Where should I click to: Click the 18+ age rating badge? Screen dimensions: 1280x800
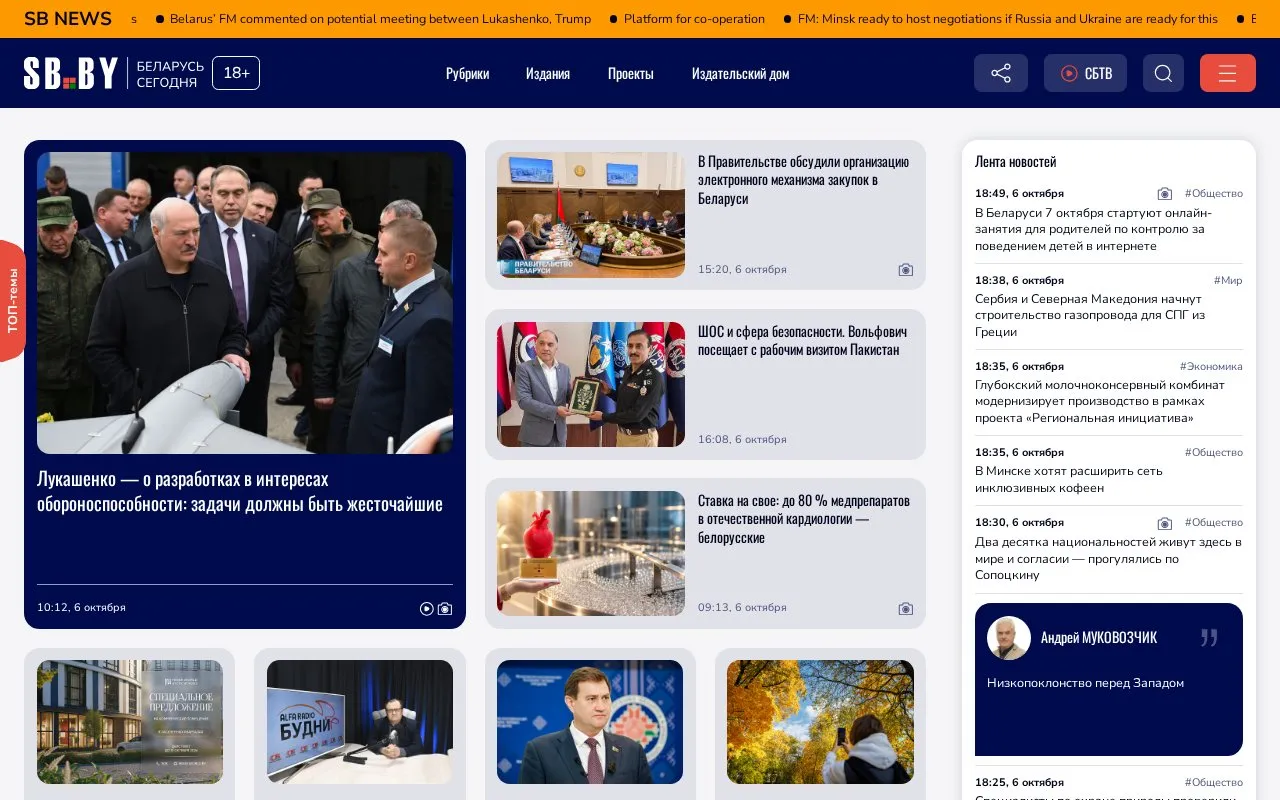[236, 73]
